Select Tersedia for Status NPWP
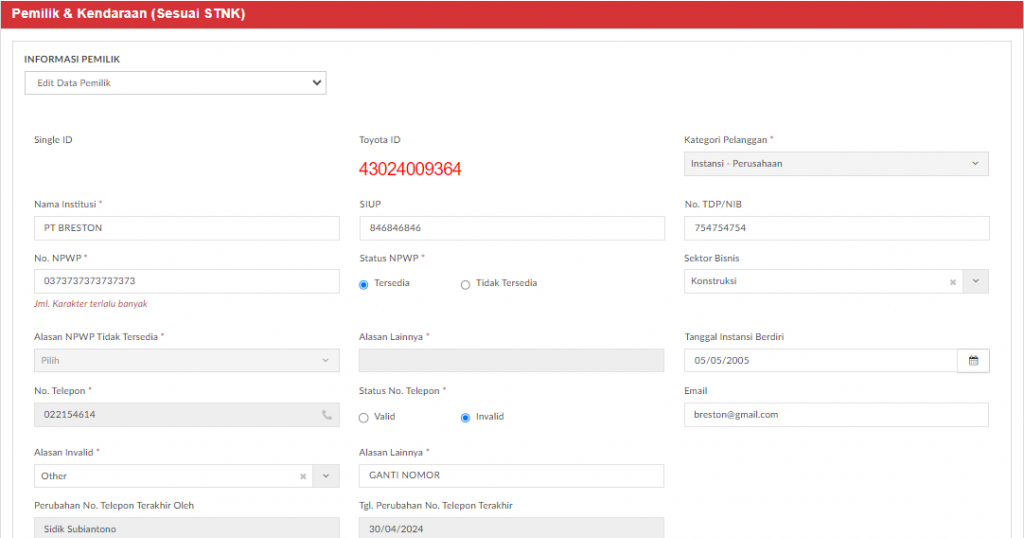Screen dimensions: 1024x538 (x=364, y=285)
